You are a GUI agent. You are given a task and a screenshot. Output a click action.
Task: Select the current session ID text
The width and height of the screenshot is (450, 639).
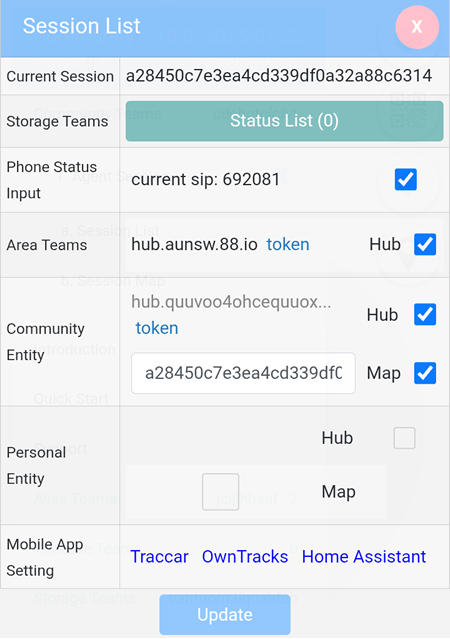pos(279,76)
